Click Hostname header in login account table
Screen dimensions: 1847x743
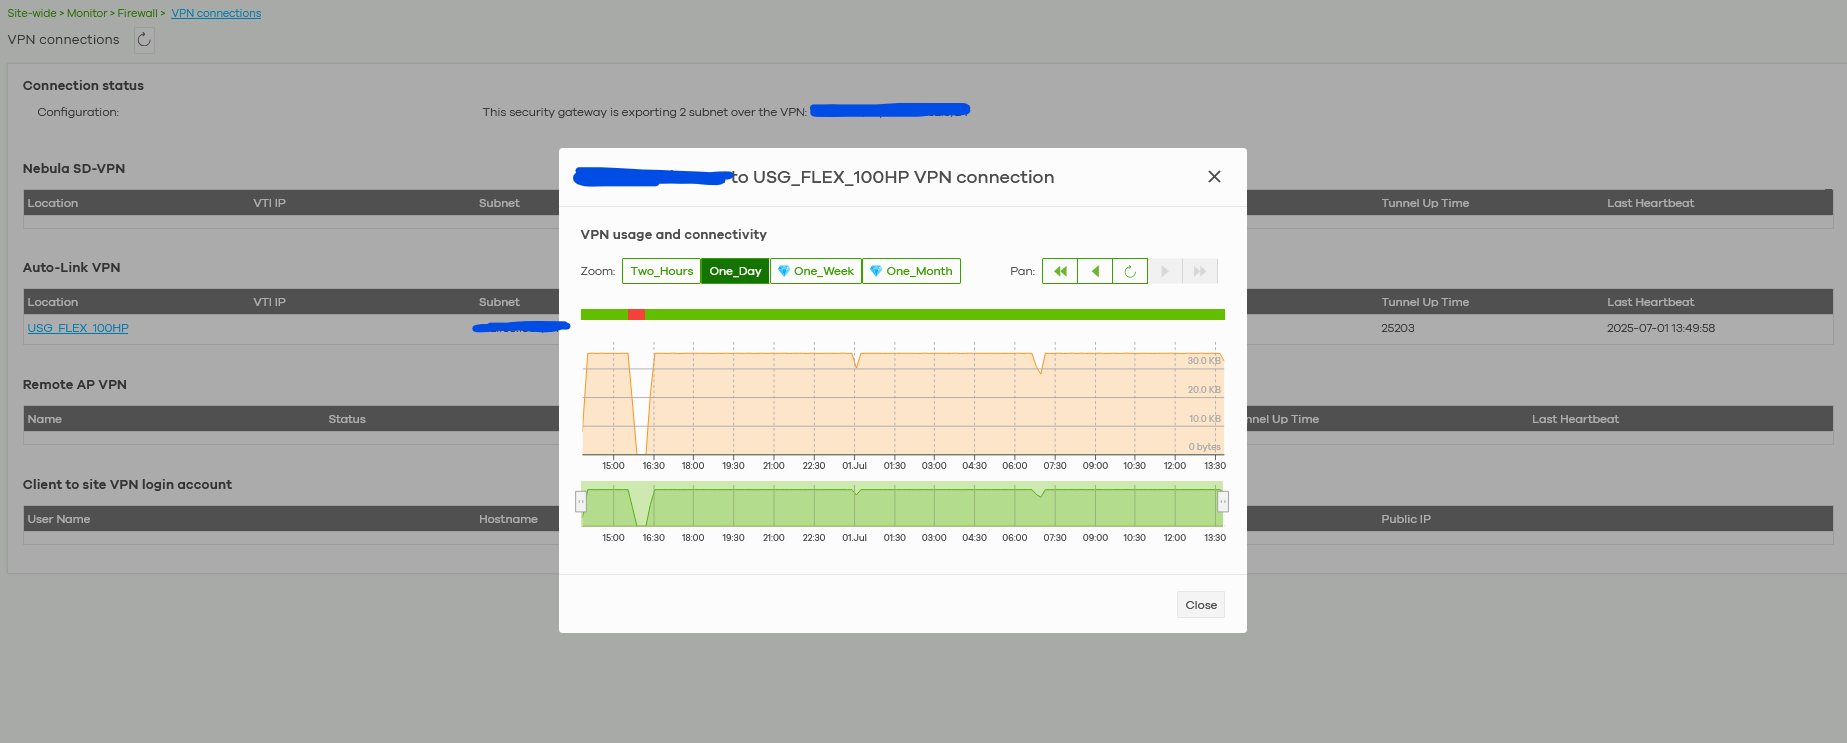[508, 519]
